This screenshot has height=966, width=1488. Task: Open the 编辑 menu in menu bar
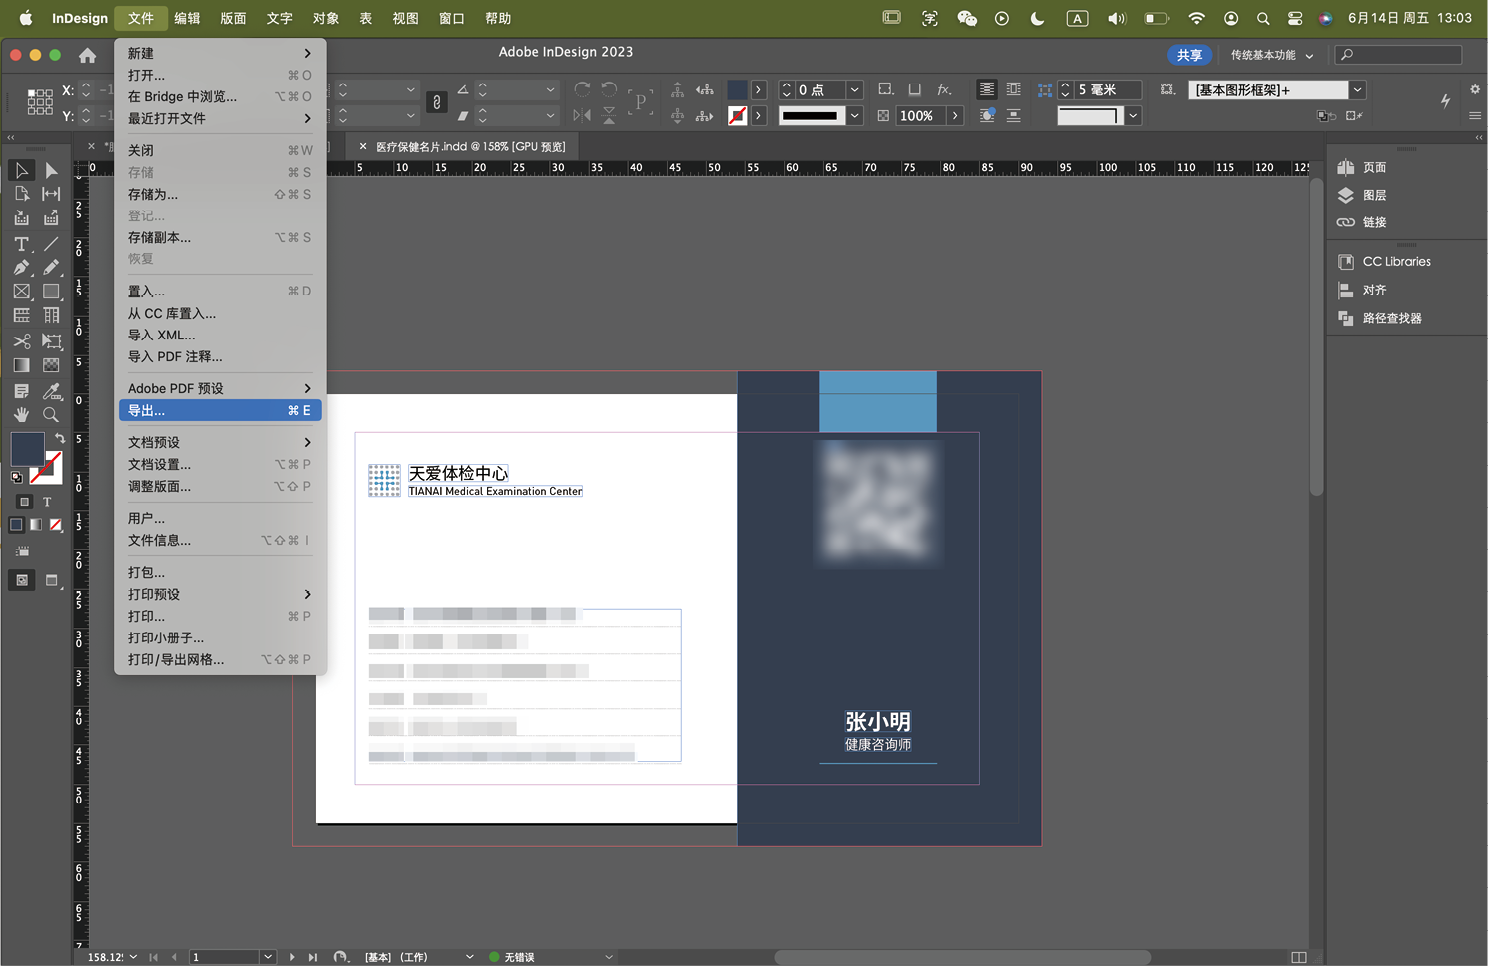coord(187,18)
